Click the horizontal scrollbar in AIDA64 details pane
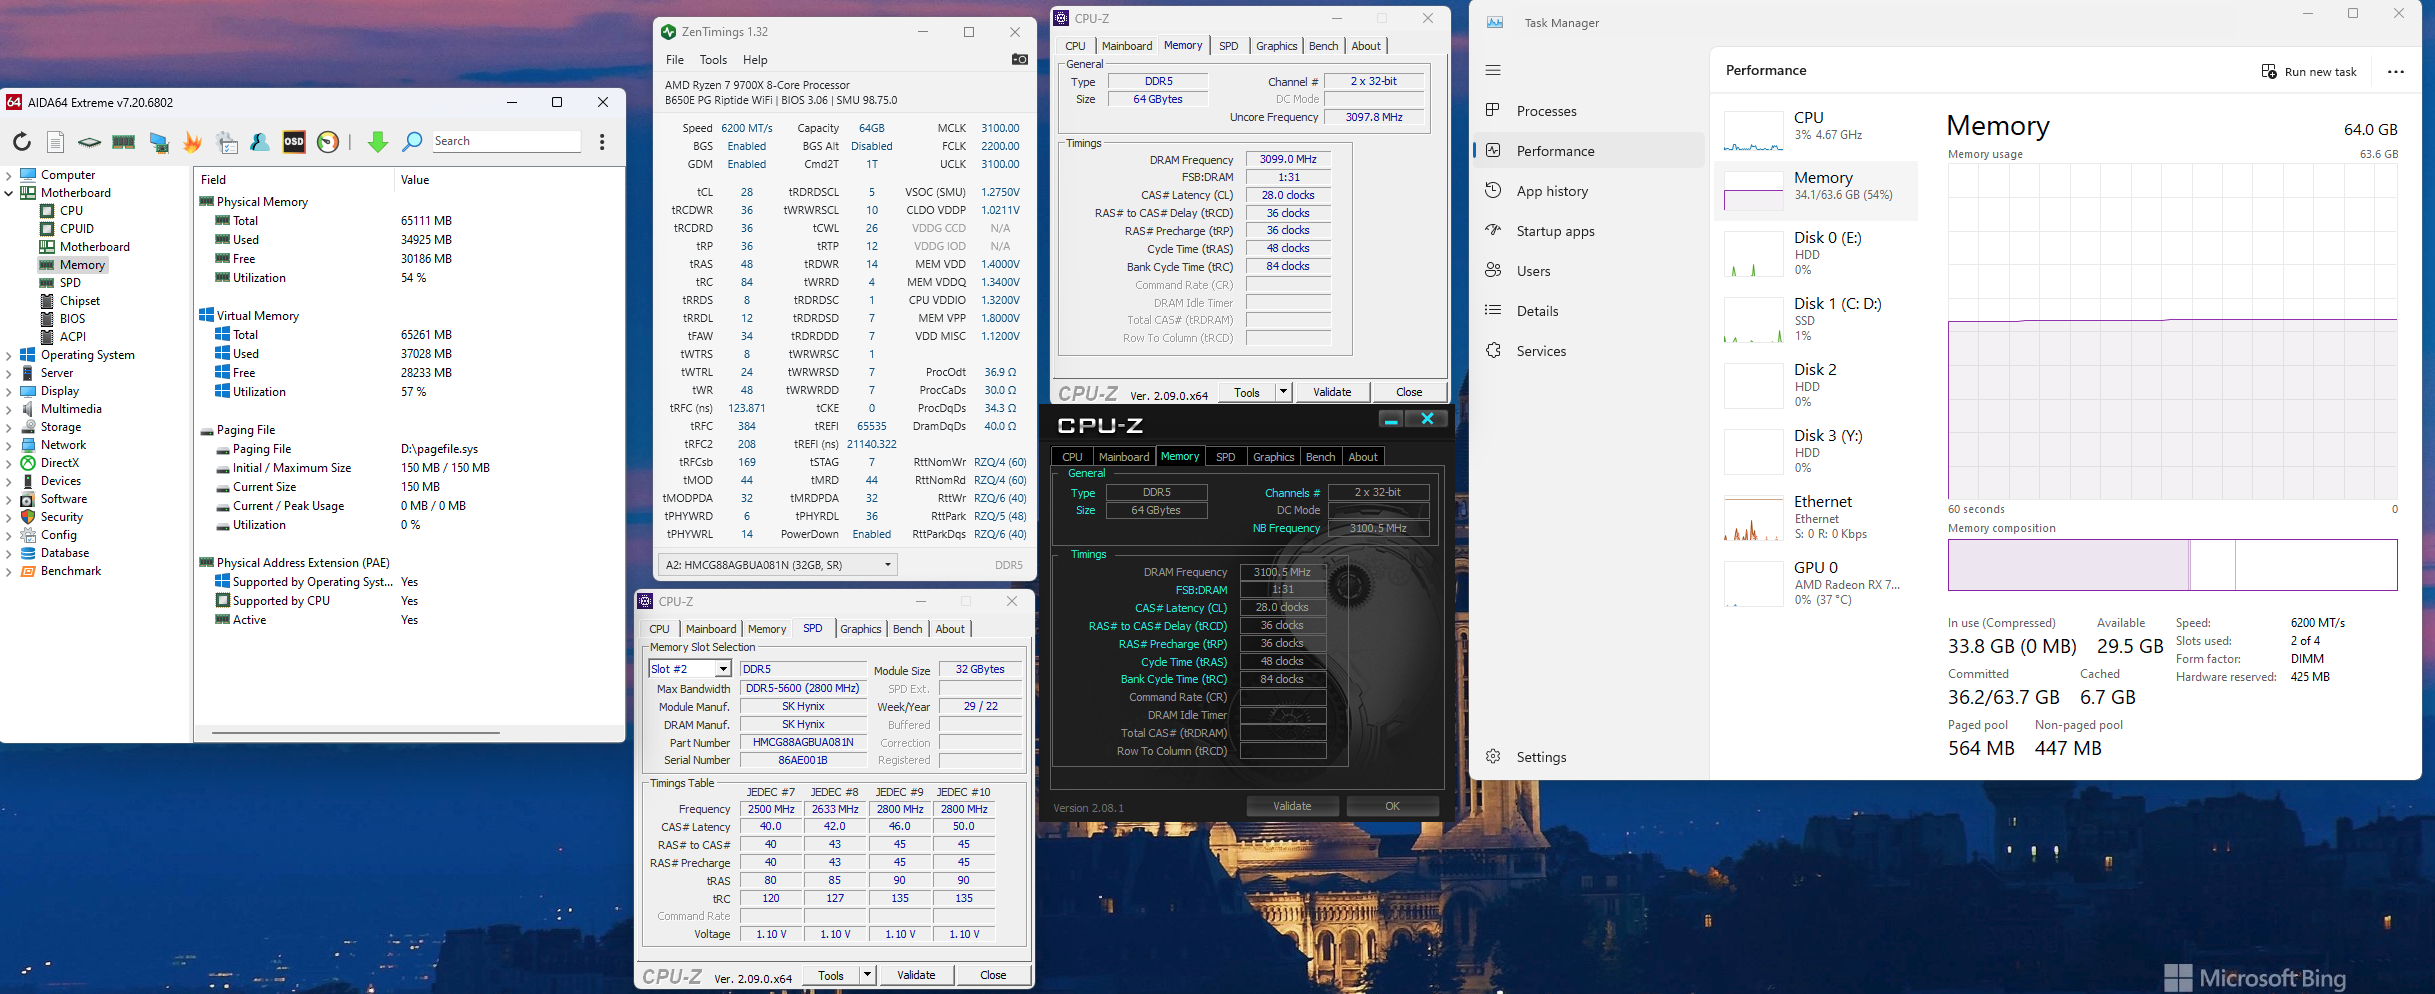 point(355,733)
